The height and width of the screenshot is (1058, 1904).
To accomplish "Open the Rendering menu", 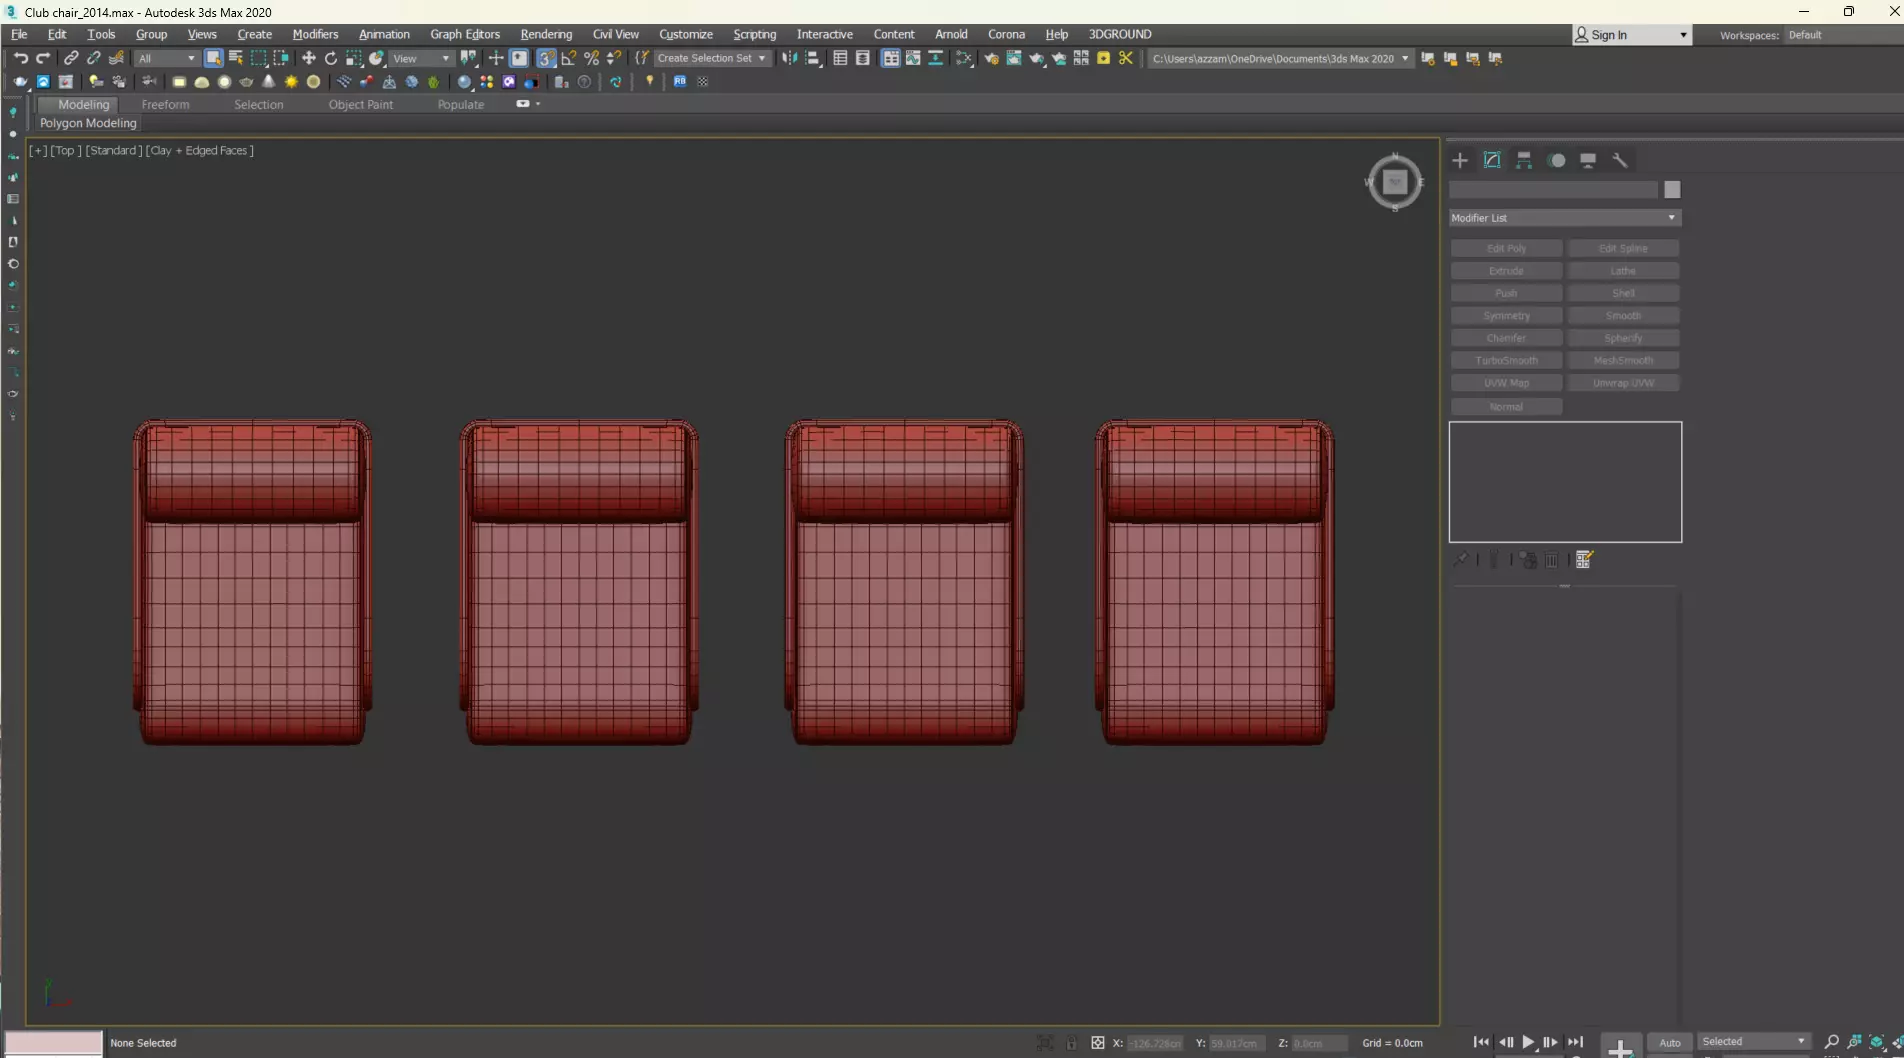I will [x=546, y=34].
